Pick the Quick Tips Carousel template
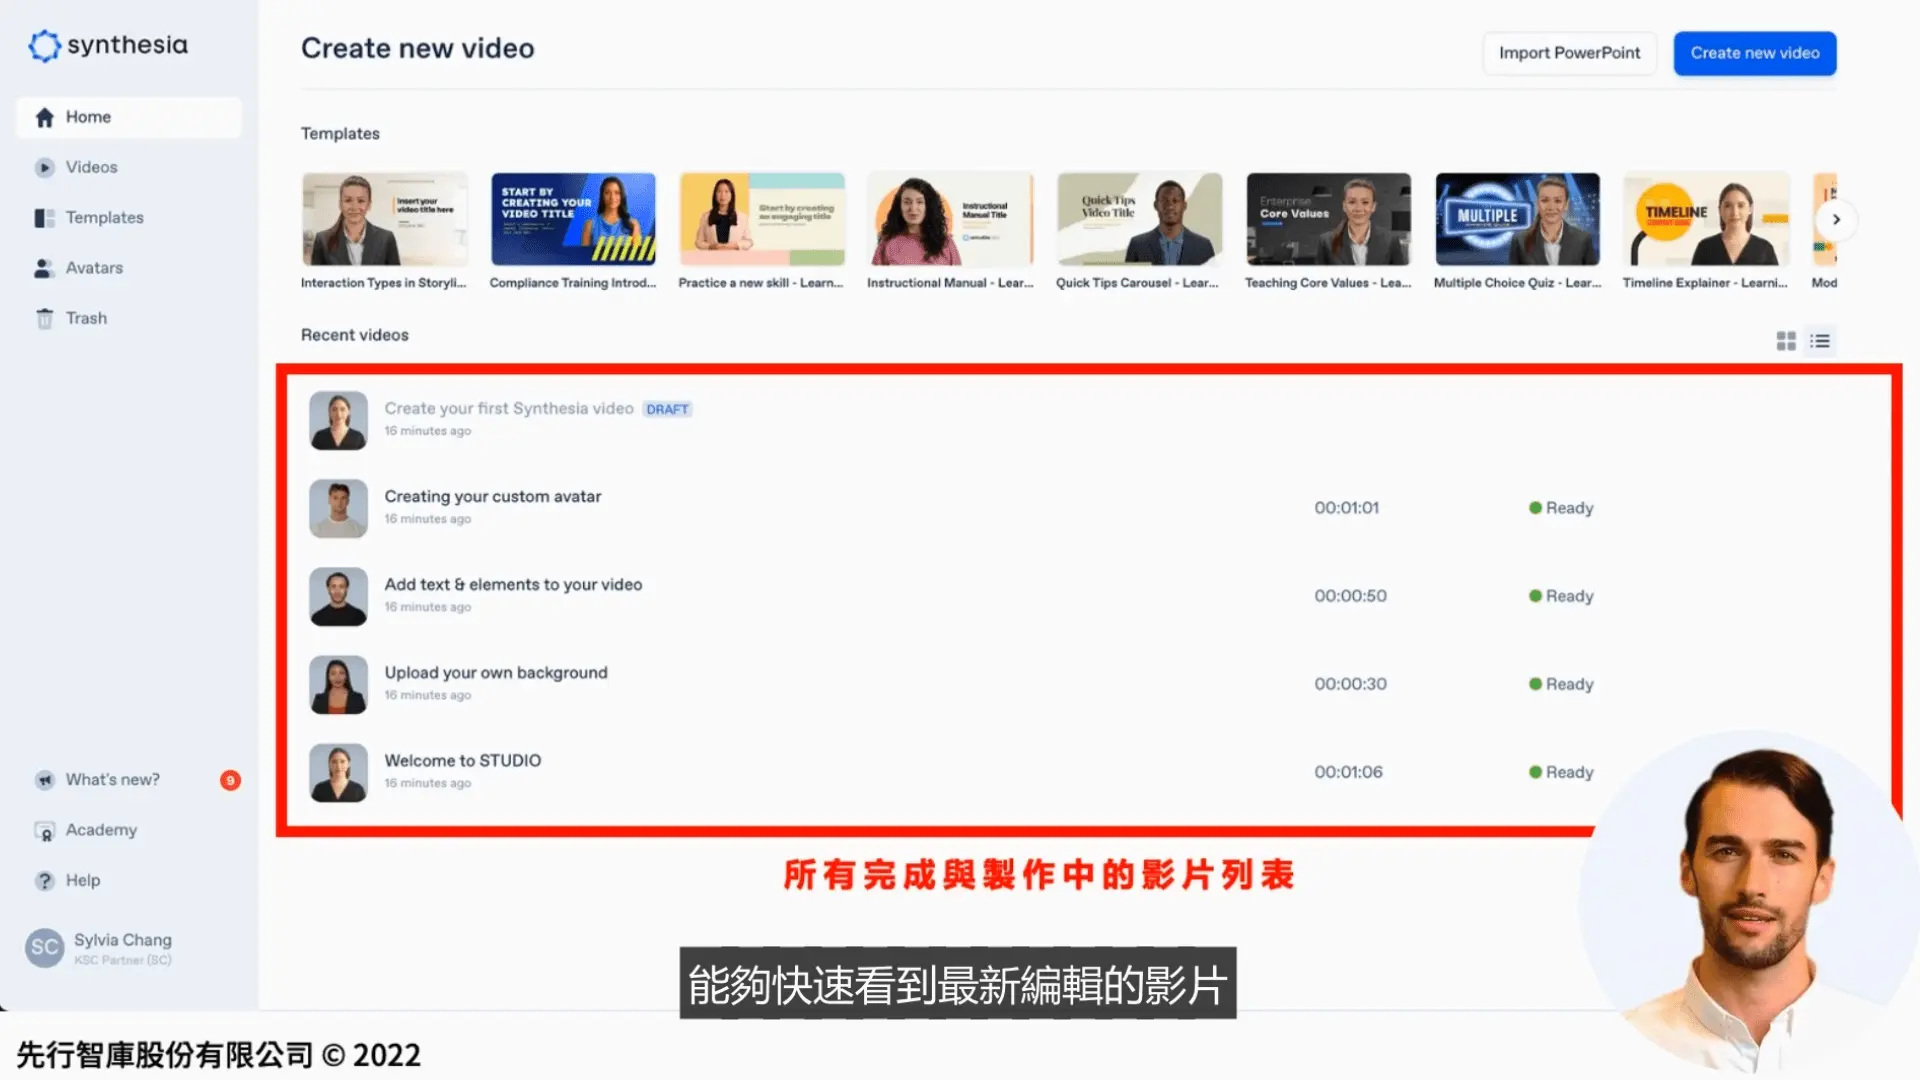The height and width of the screenshot is (1080, 1920). (1139, 219)
